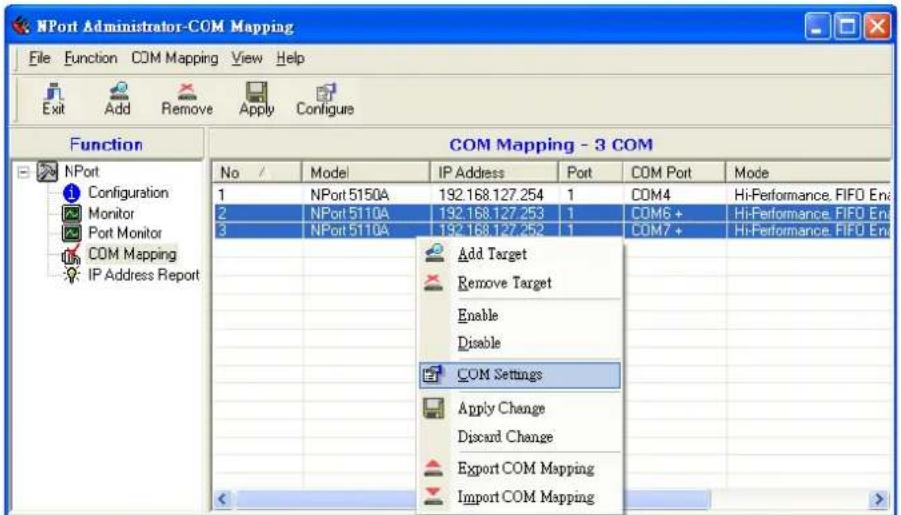Minimize the NPort Administrator window
901x515 pixels.
(x=818, y=26)
